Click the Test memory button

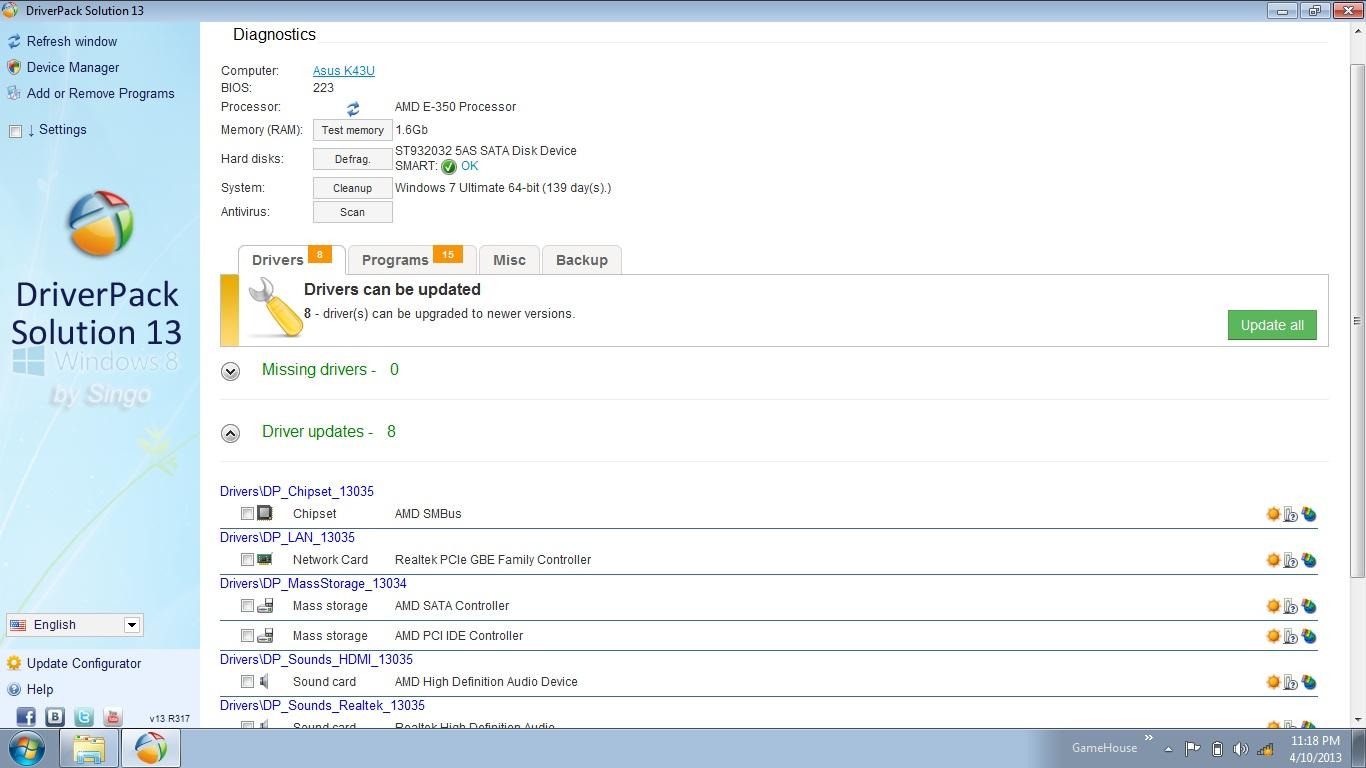[353, 130]
